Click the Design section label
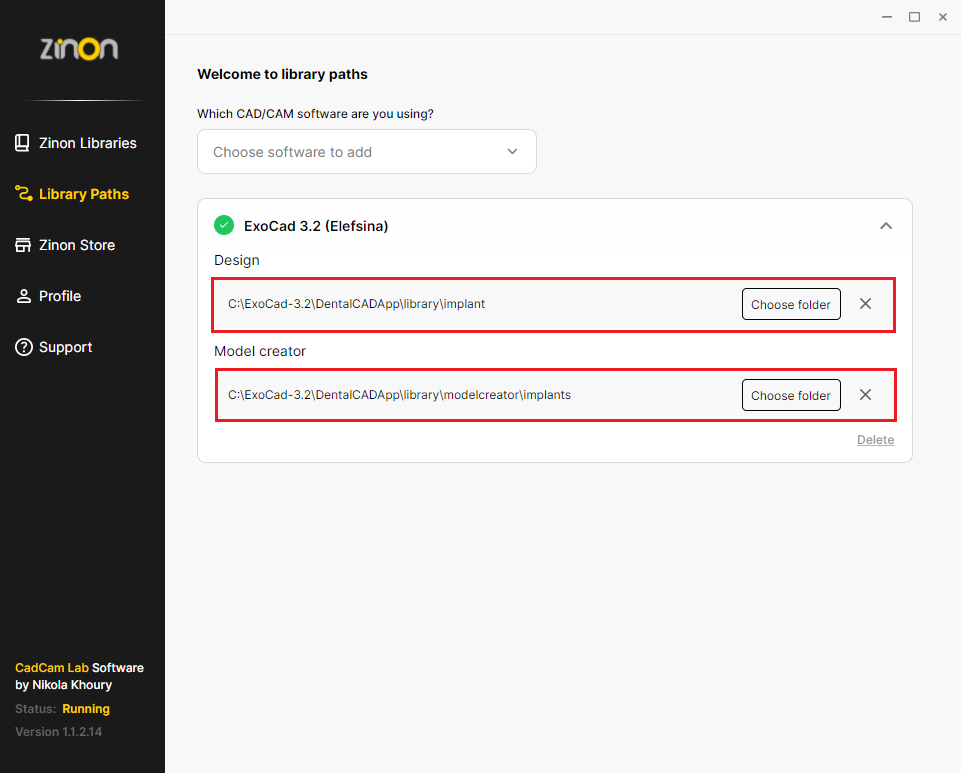The height and width of the screenshot is (773, 961). click(x=237, y=261)
